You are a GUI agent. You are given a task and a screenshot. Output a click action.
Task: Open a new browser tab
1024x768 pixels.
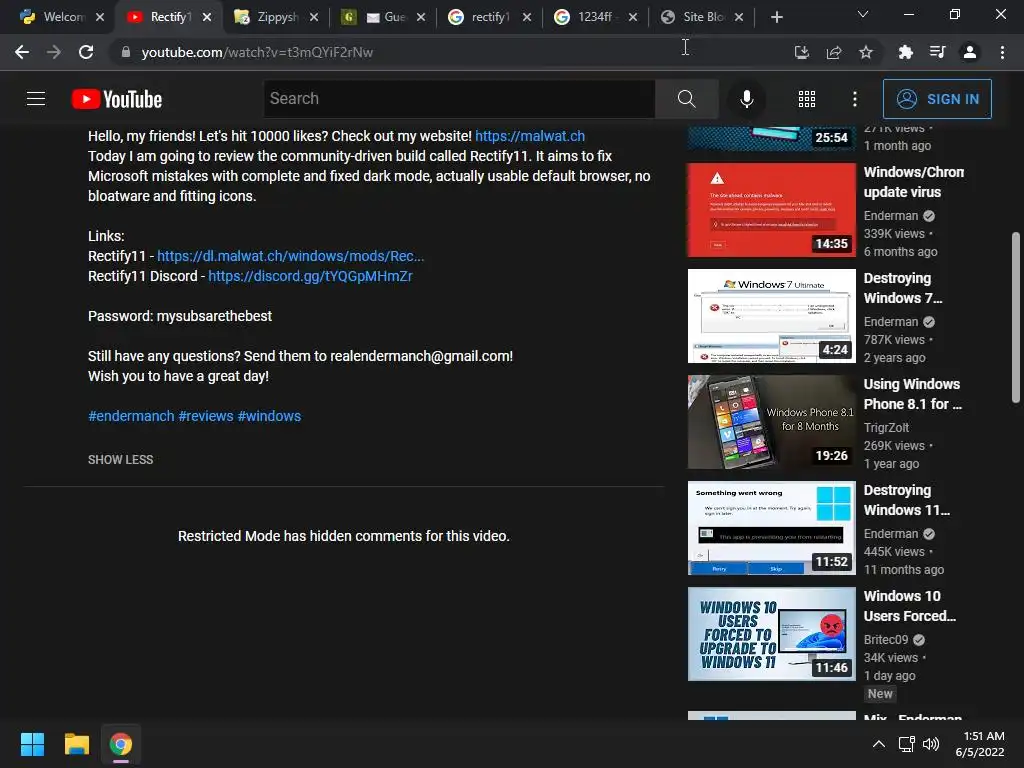click(776, 17)
